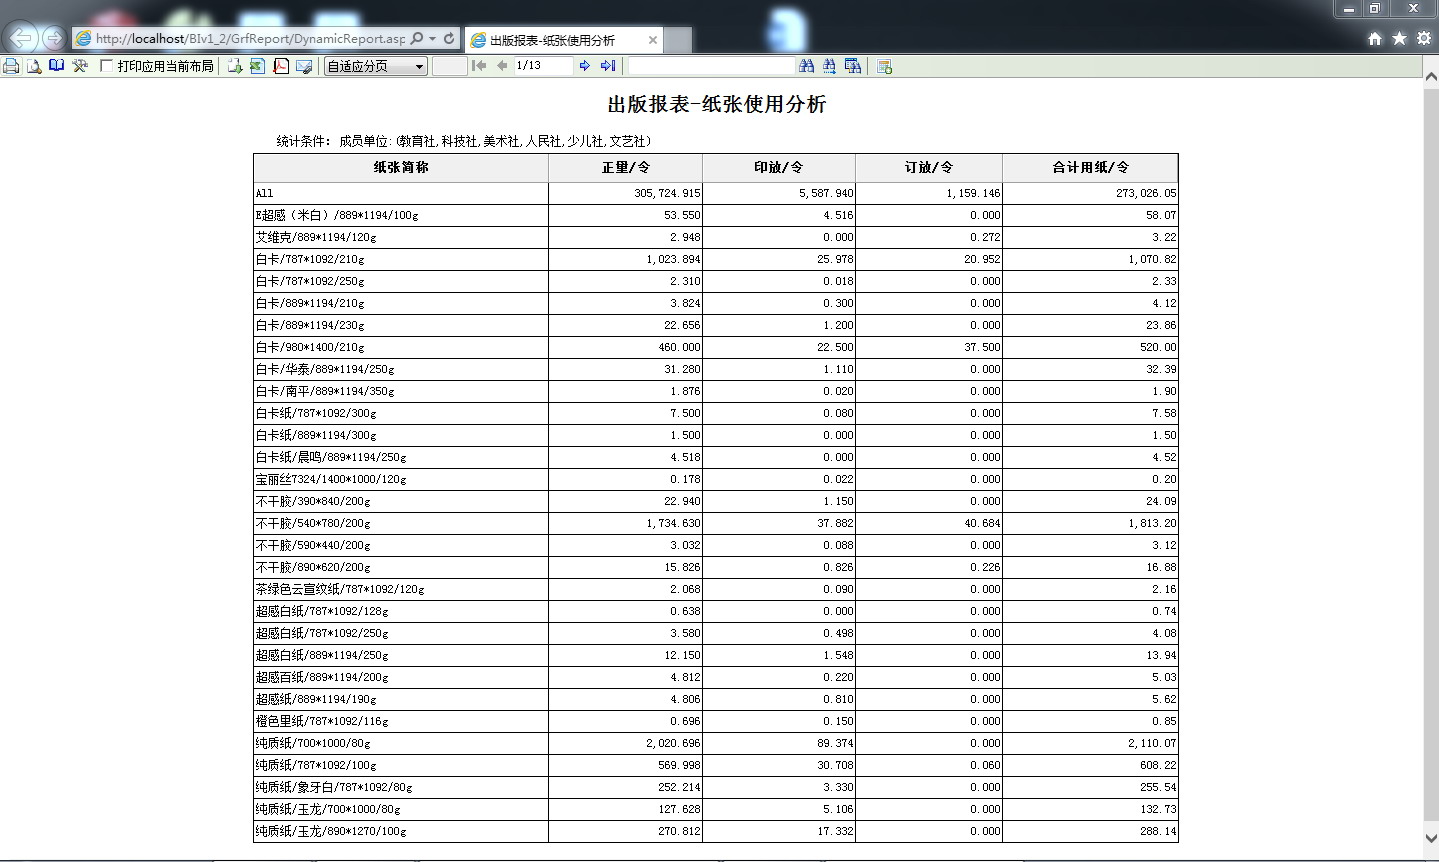This screenshot has width=1439, height=862.
Task: Refresh the page in address bar
Action: pyautogui.click(x=449, y=39)
